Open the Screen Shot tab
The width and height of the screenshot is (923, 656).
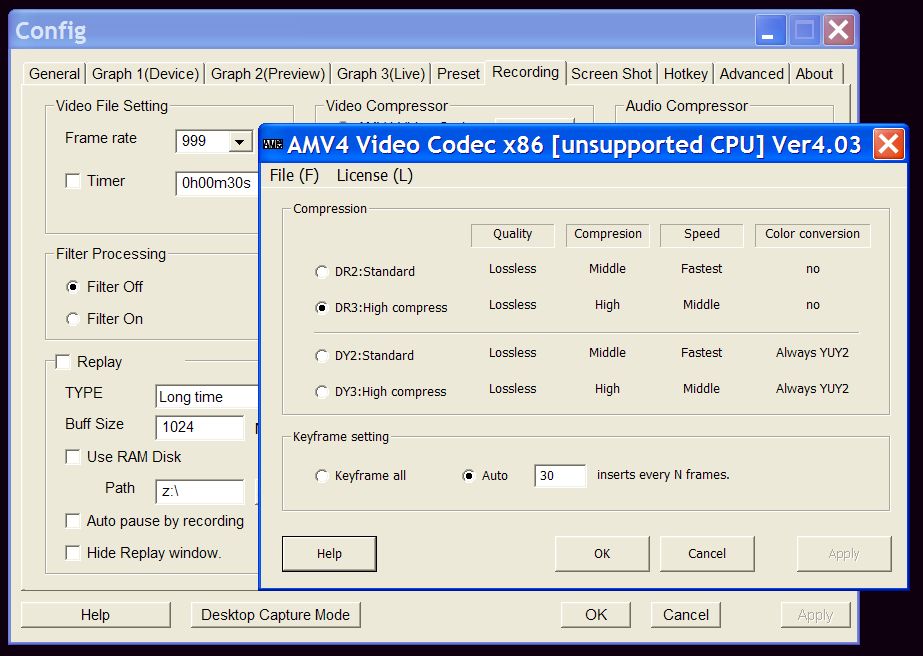611,74
